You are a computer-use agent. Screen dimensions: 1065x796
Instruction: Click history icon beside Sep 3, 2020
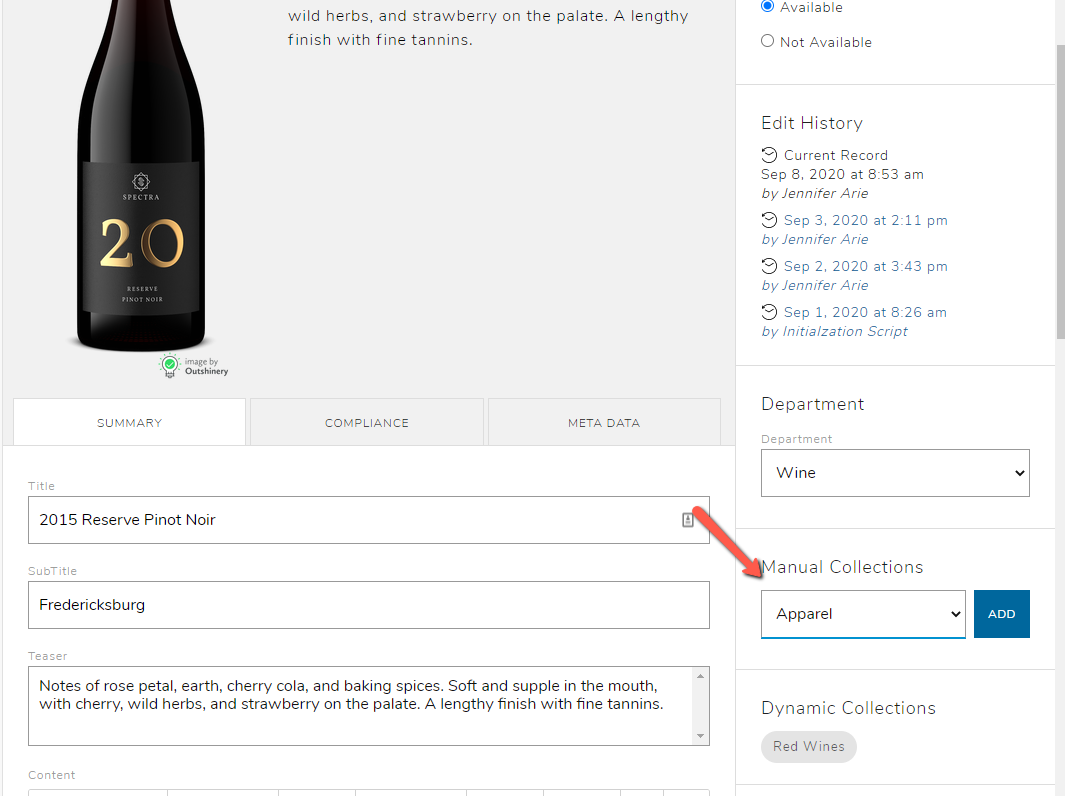pos(769,220)
